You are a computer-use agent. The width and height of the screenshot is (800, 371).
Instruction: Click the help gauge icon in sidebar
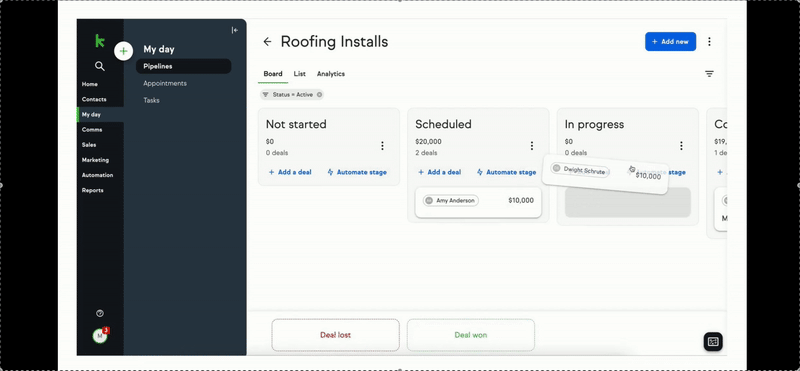coord(100,313)
